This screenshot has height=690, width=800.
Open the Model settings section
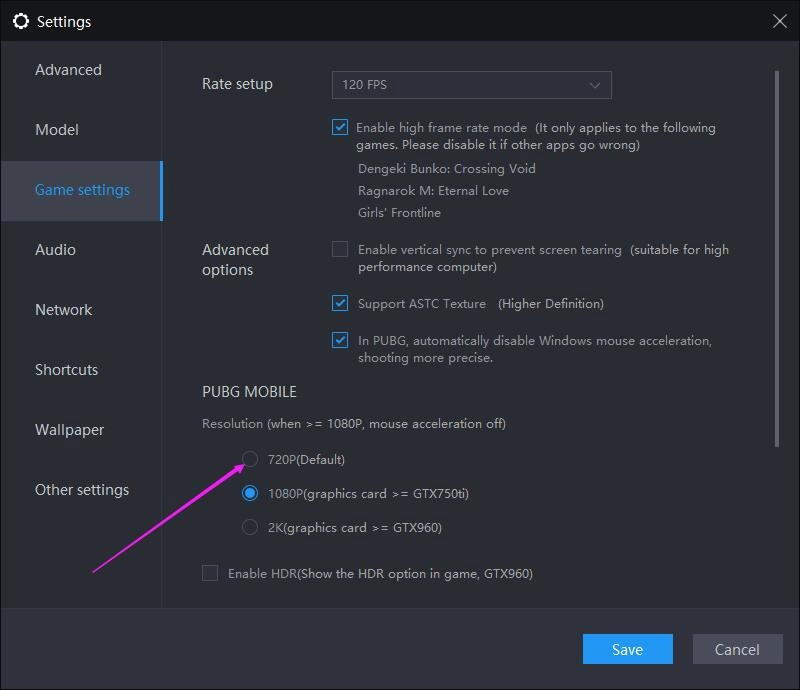tap(57, 129)
